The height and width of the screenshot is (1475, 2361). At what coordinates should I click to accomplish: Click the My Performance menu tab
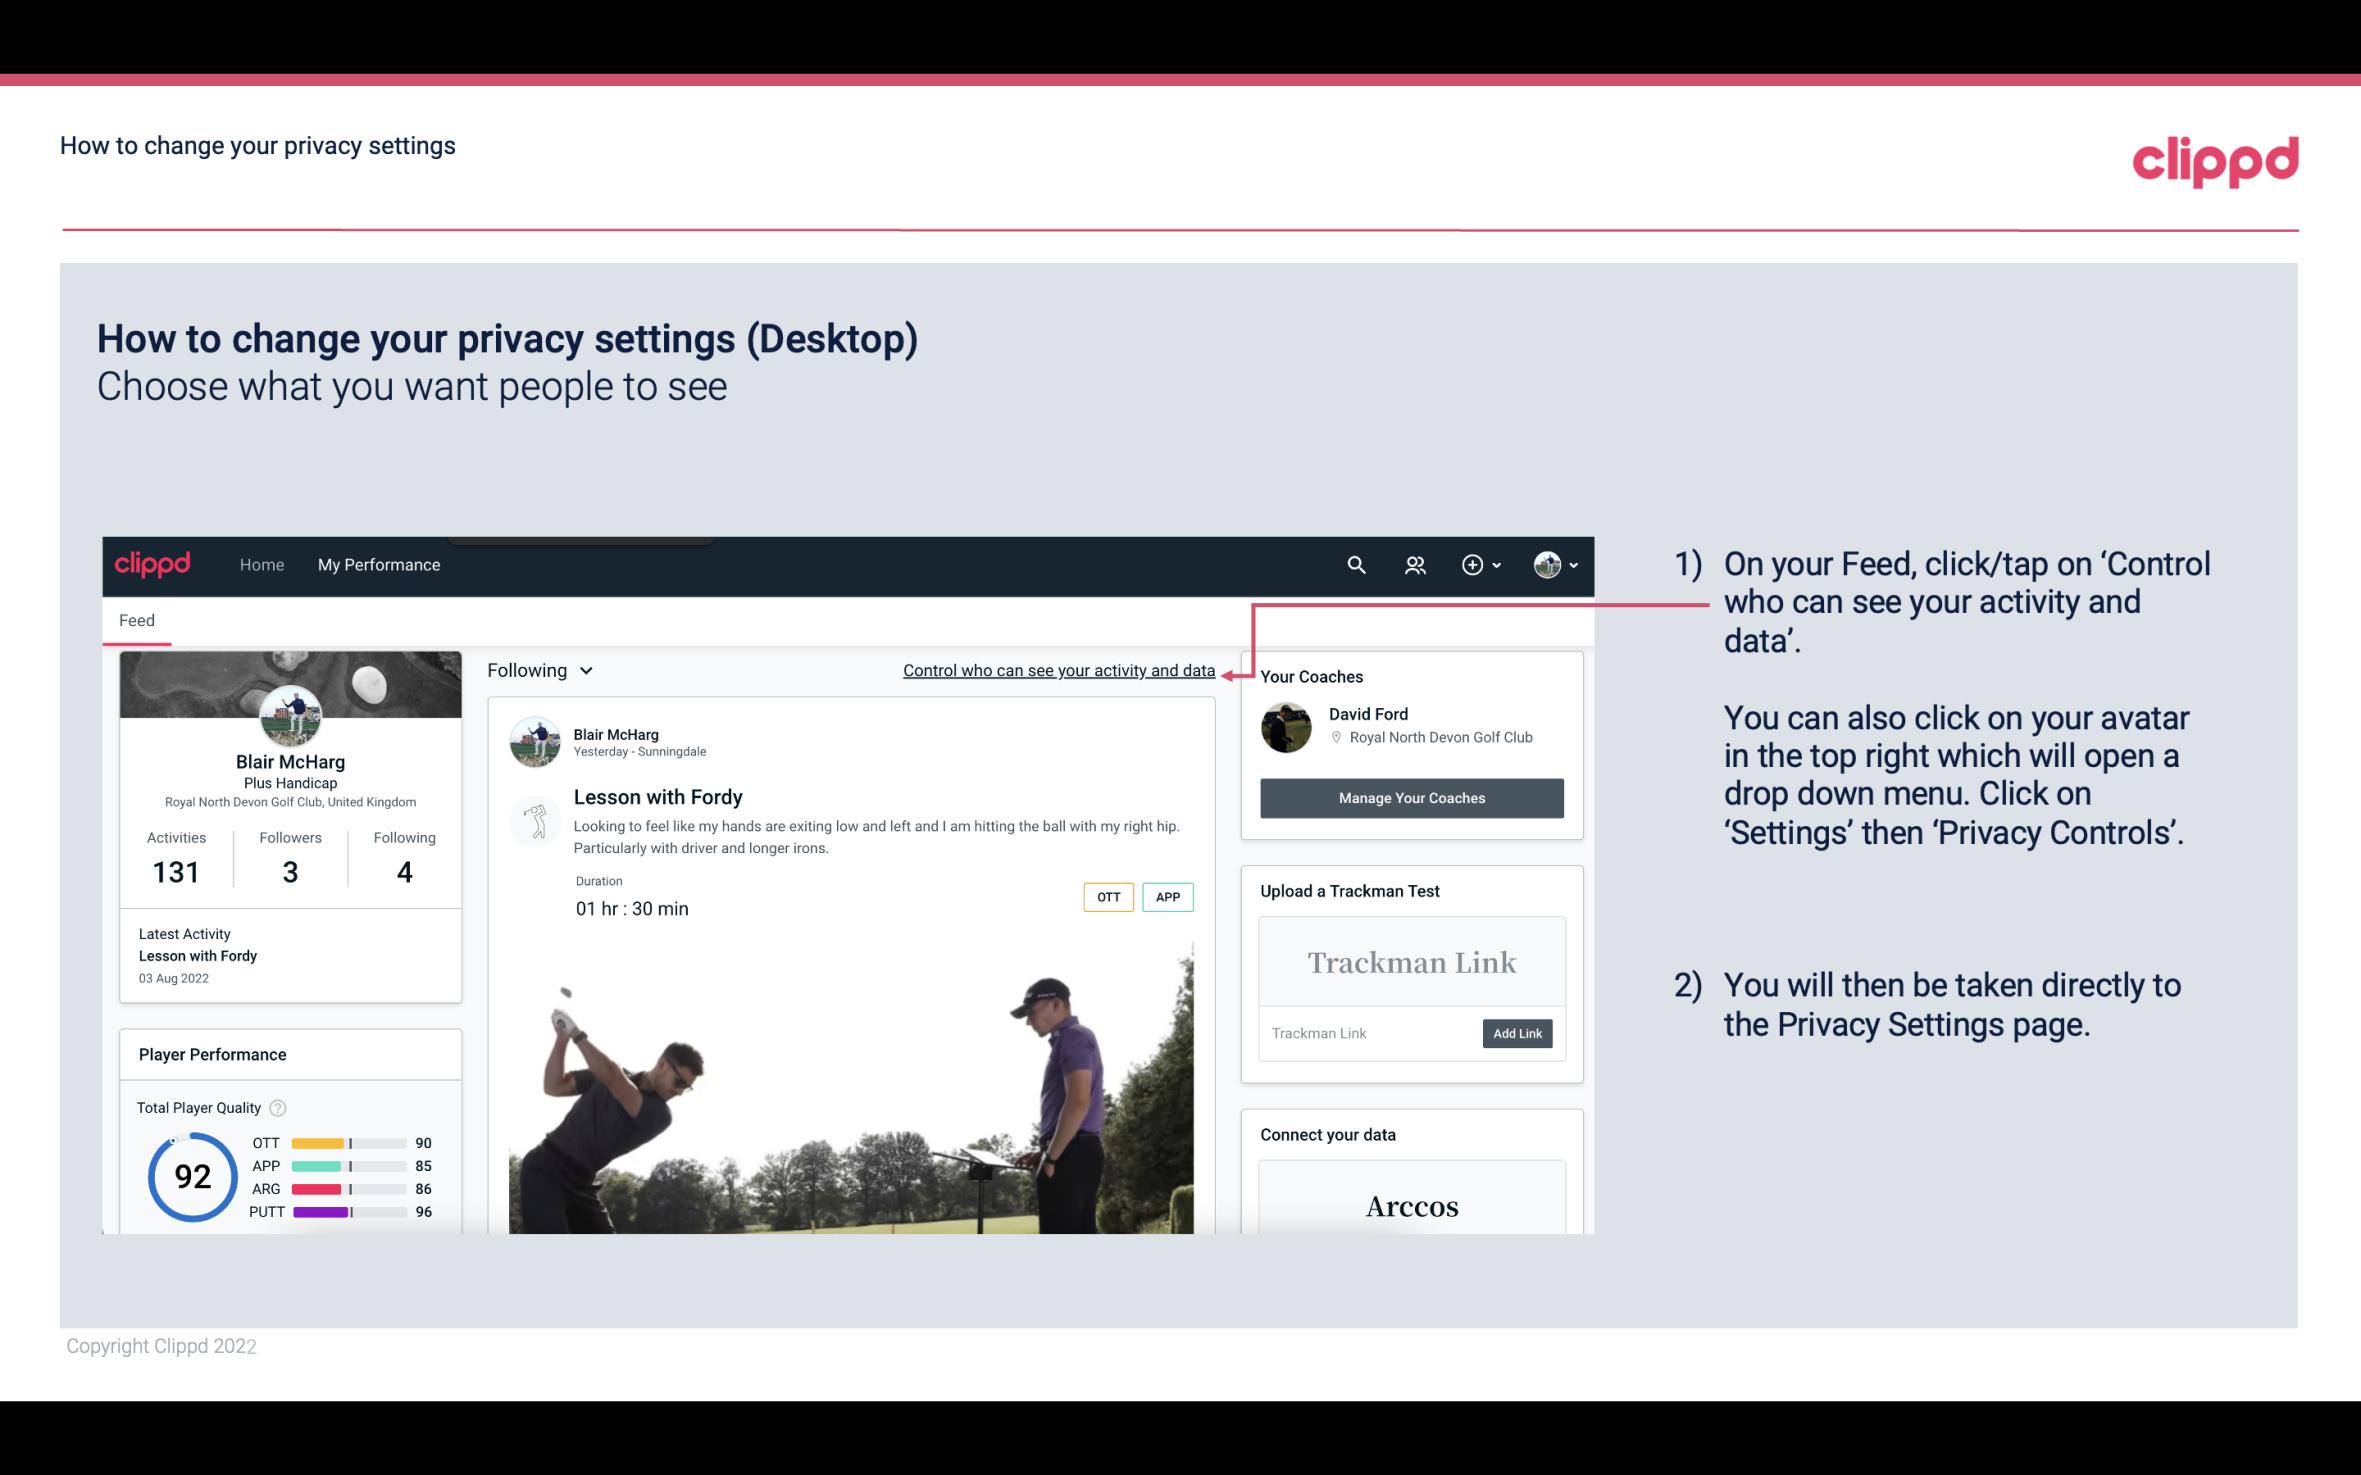click(377, 564)
